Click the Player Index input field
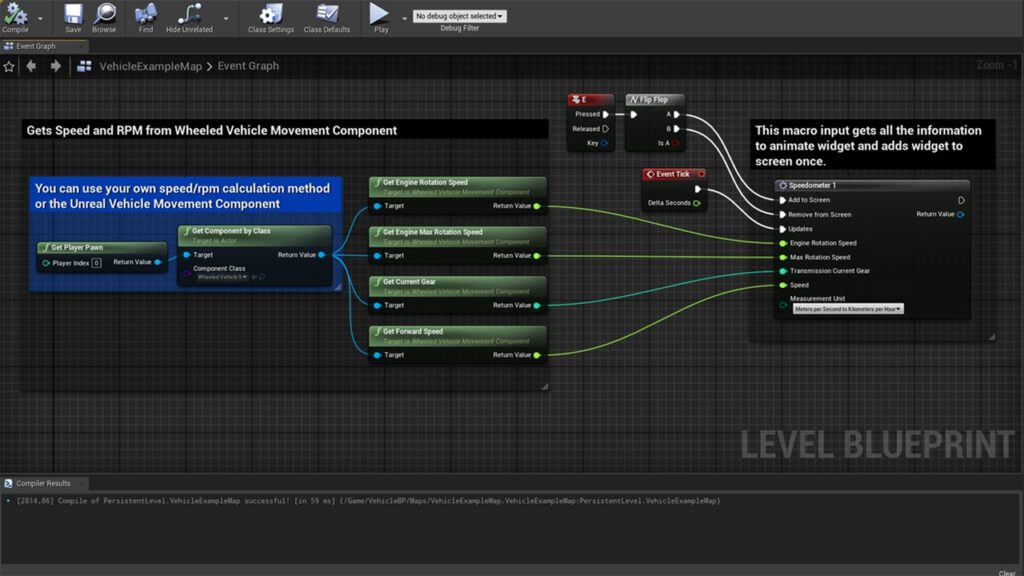The height and width of the screenshot is (576, 1024). [x=97, y=263]
